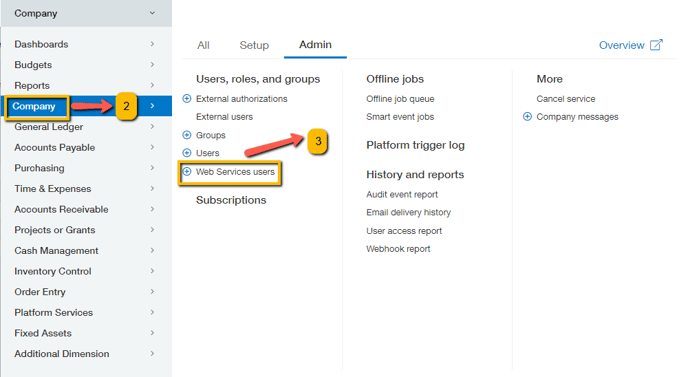Click the Overview external link icon
Viewport: 688px width, 377px height.
pos(656,45)
